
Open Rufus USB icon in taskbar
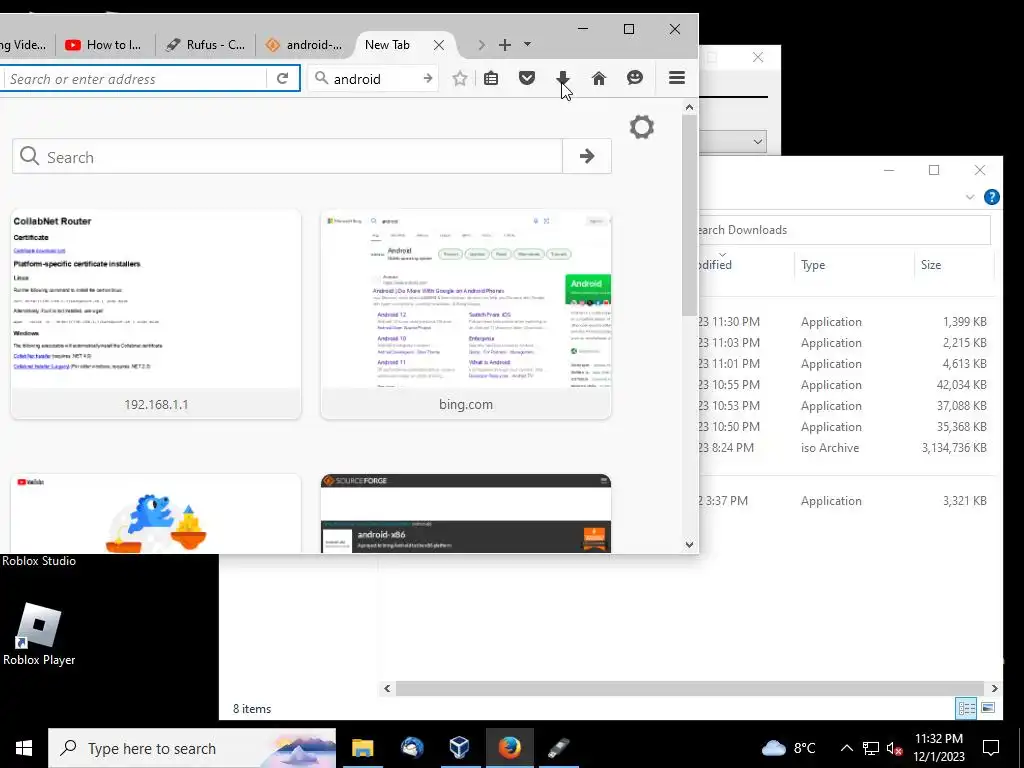coord(559,748)
